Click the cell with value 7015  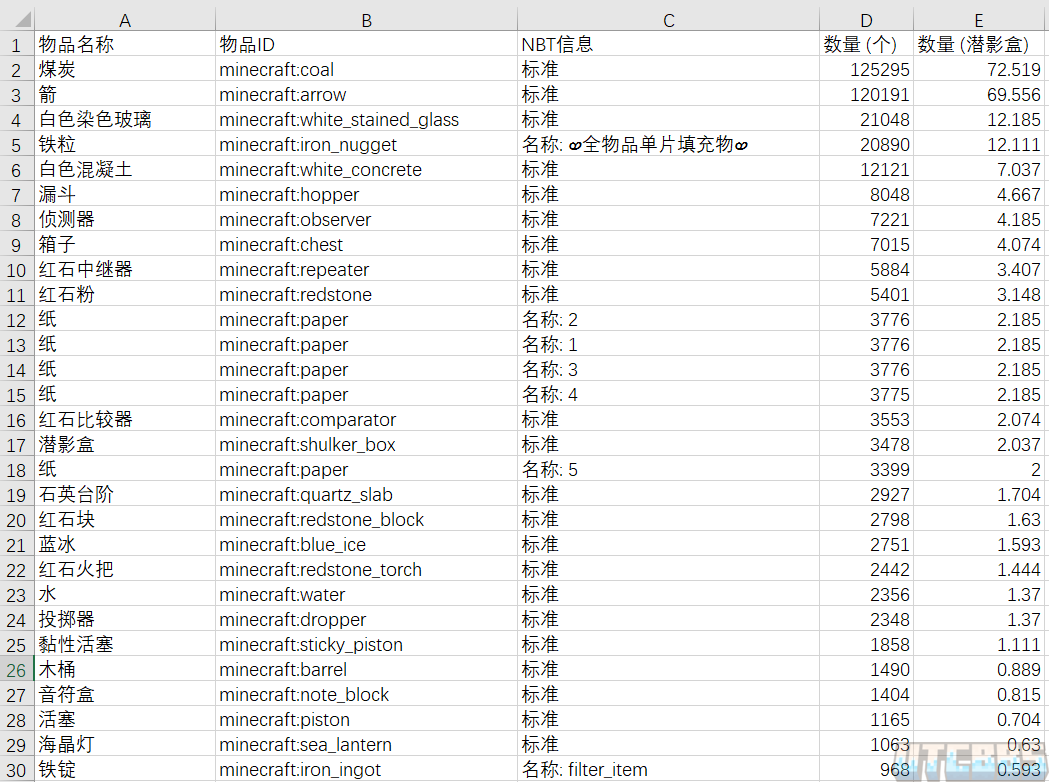coord(866,244)
